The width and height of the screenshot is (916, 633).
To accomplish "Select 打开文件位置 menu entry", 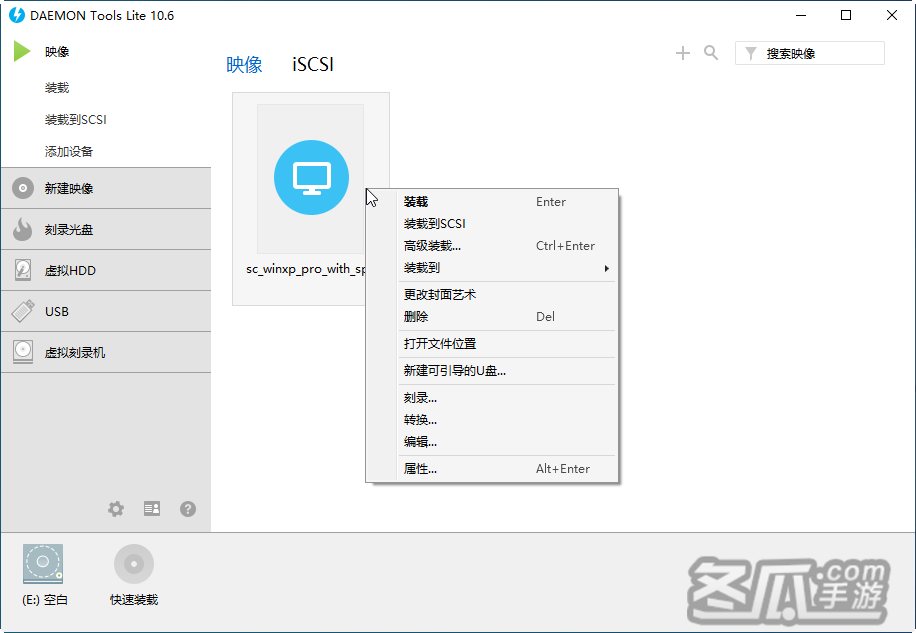I will (507, 343).
